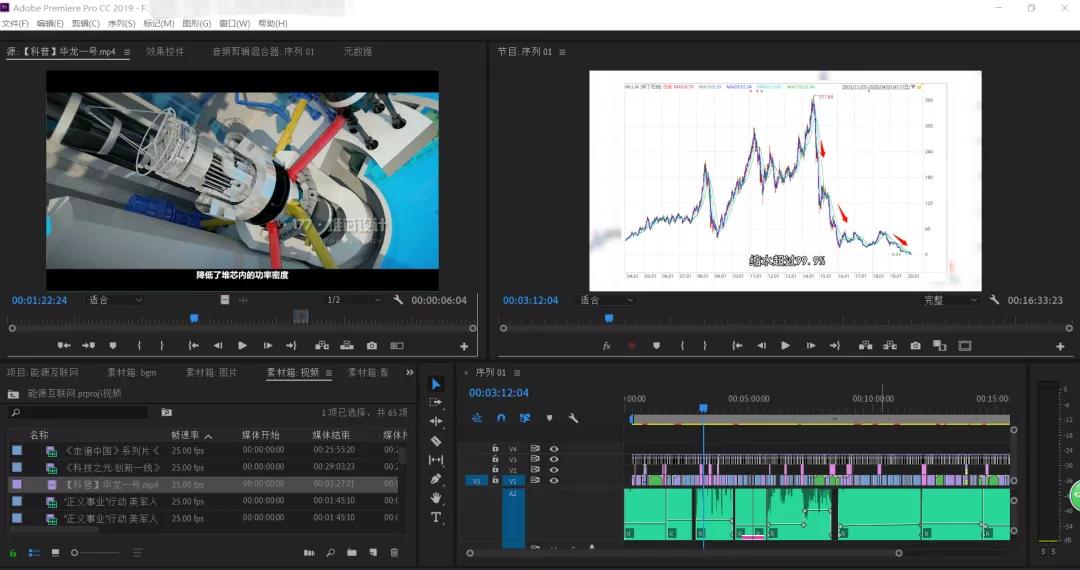Select the Type tool
Image resolution: width=1080 pixels, height=570 pixels.
pyautogui.click(x=436, y=517)
